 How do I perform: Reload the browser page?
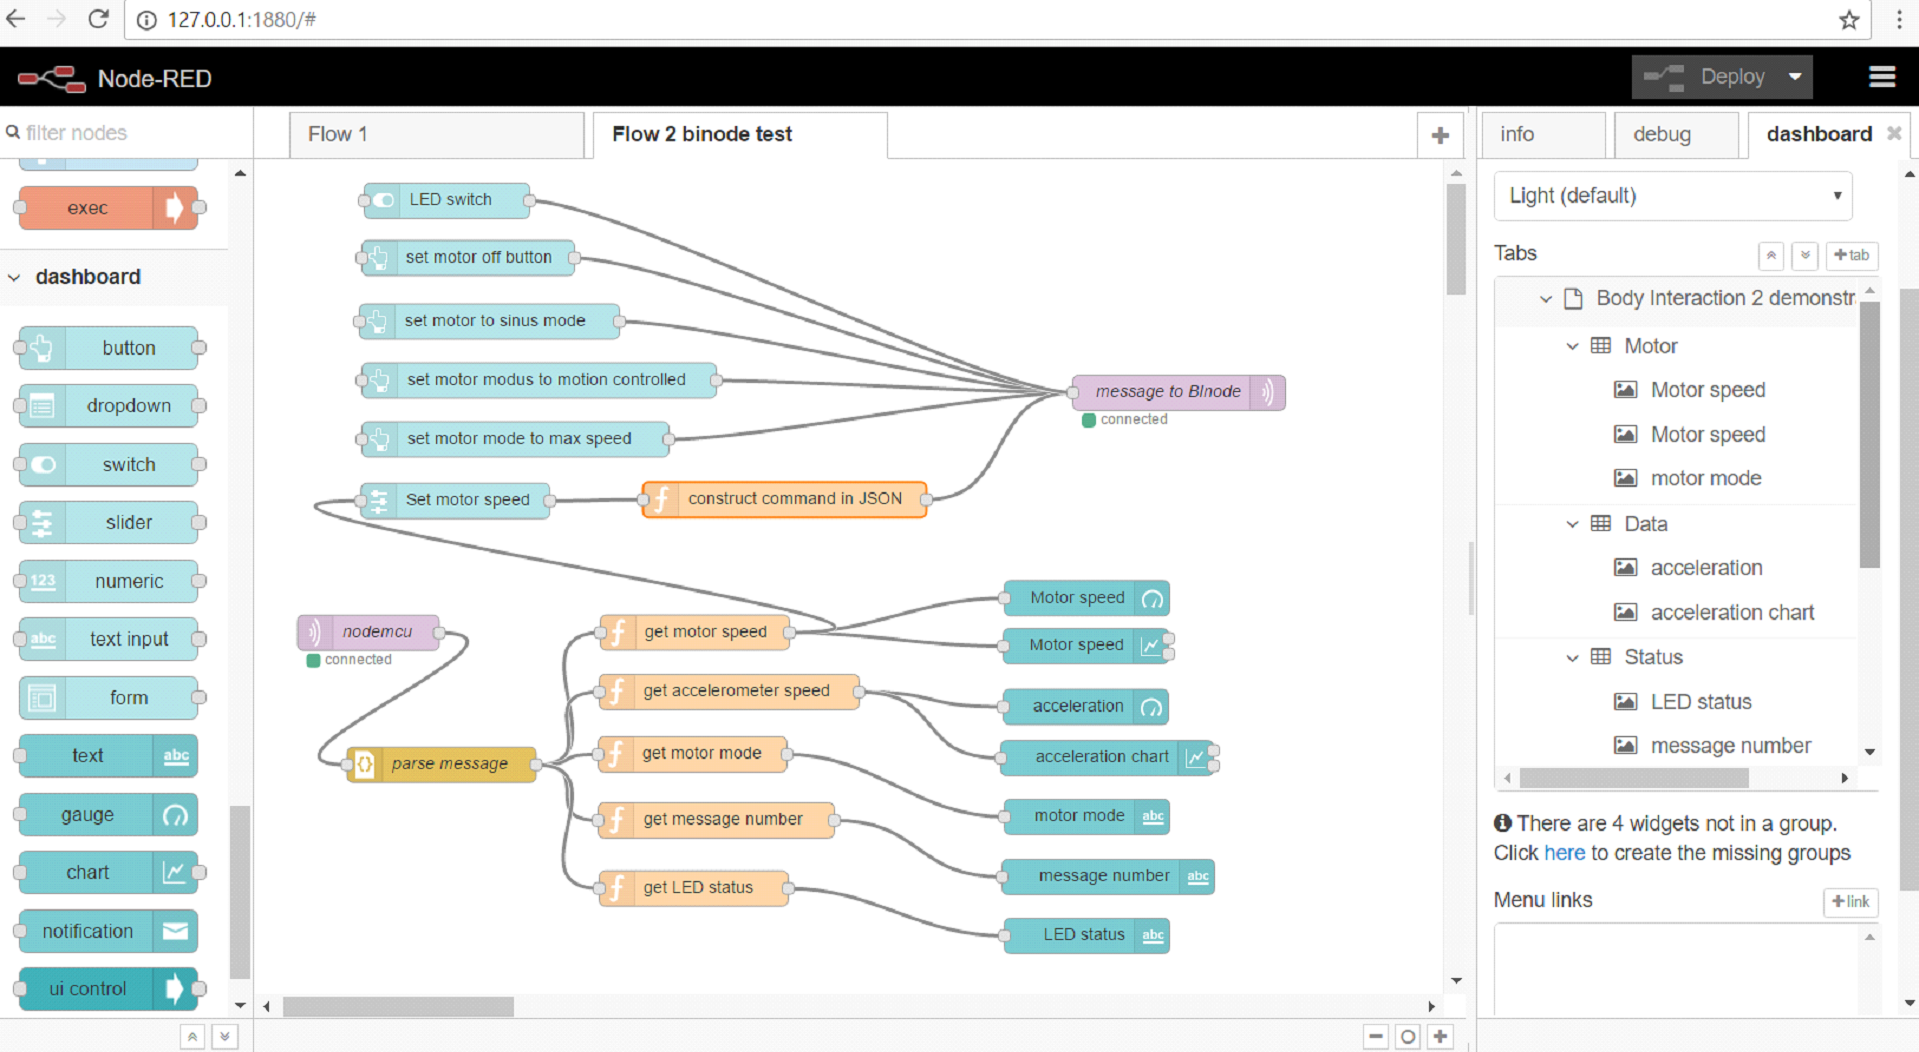coord(98,19)
